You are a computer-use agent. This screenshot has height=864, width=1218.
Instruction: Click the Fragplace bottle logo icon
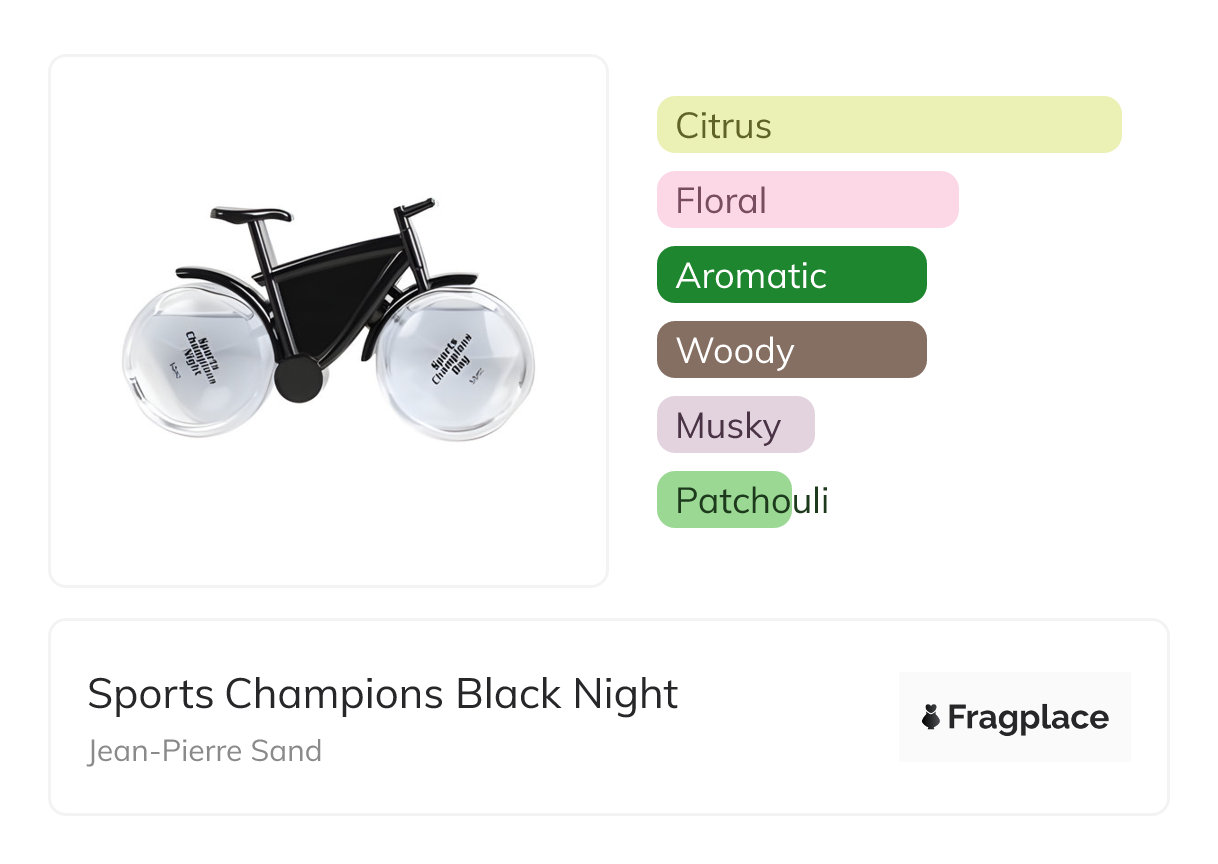point(931,717)
